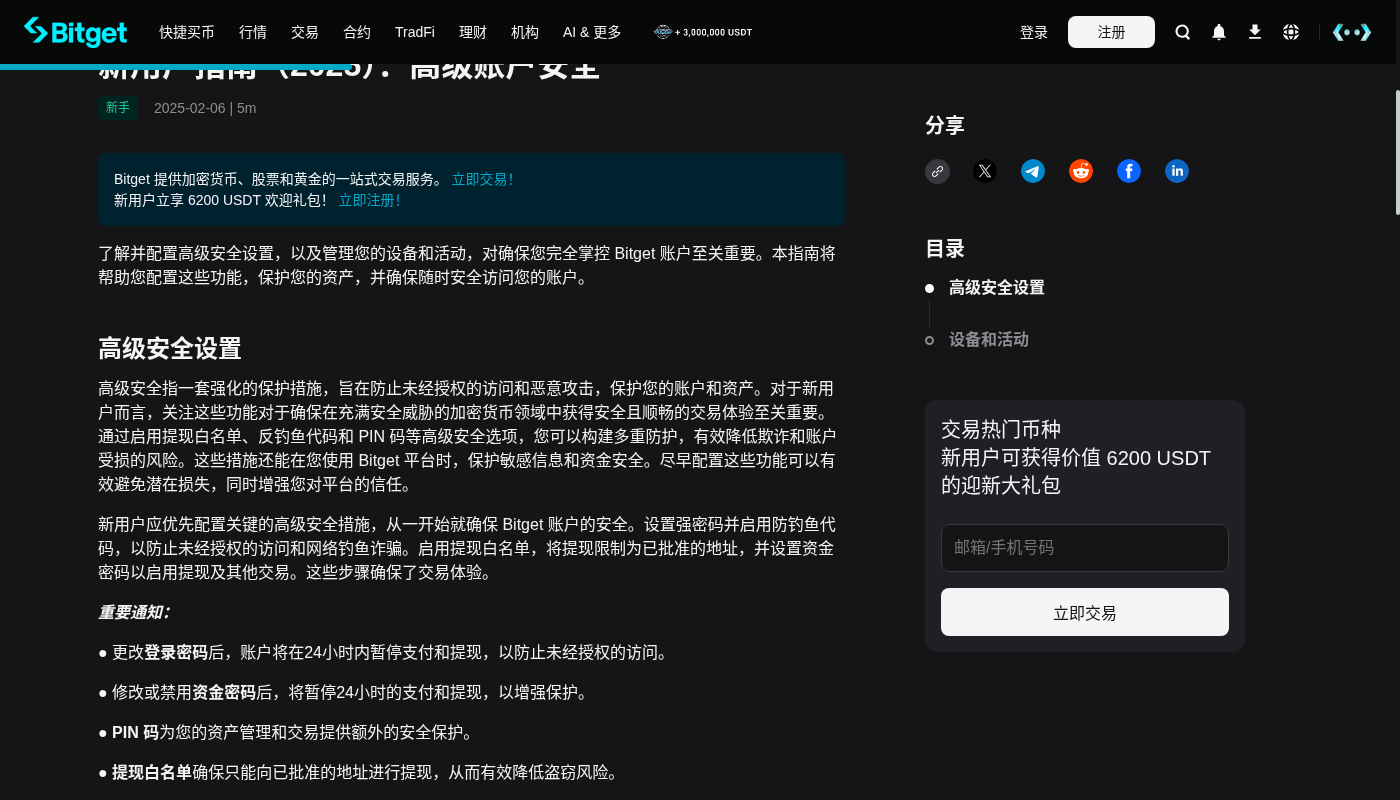Click the bold PIN 码 text

135,733
